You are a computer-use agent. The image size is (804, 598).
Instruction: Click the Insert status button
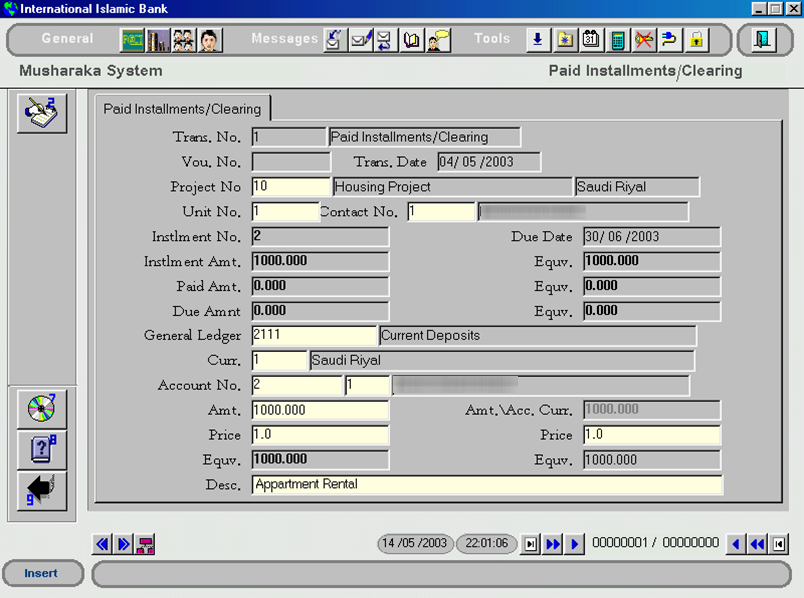click(x=41, y=573)
